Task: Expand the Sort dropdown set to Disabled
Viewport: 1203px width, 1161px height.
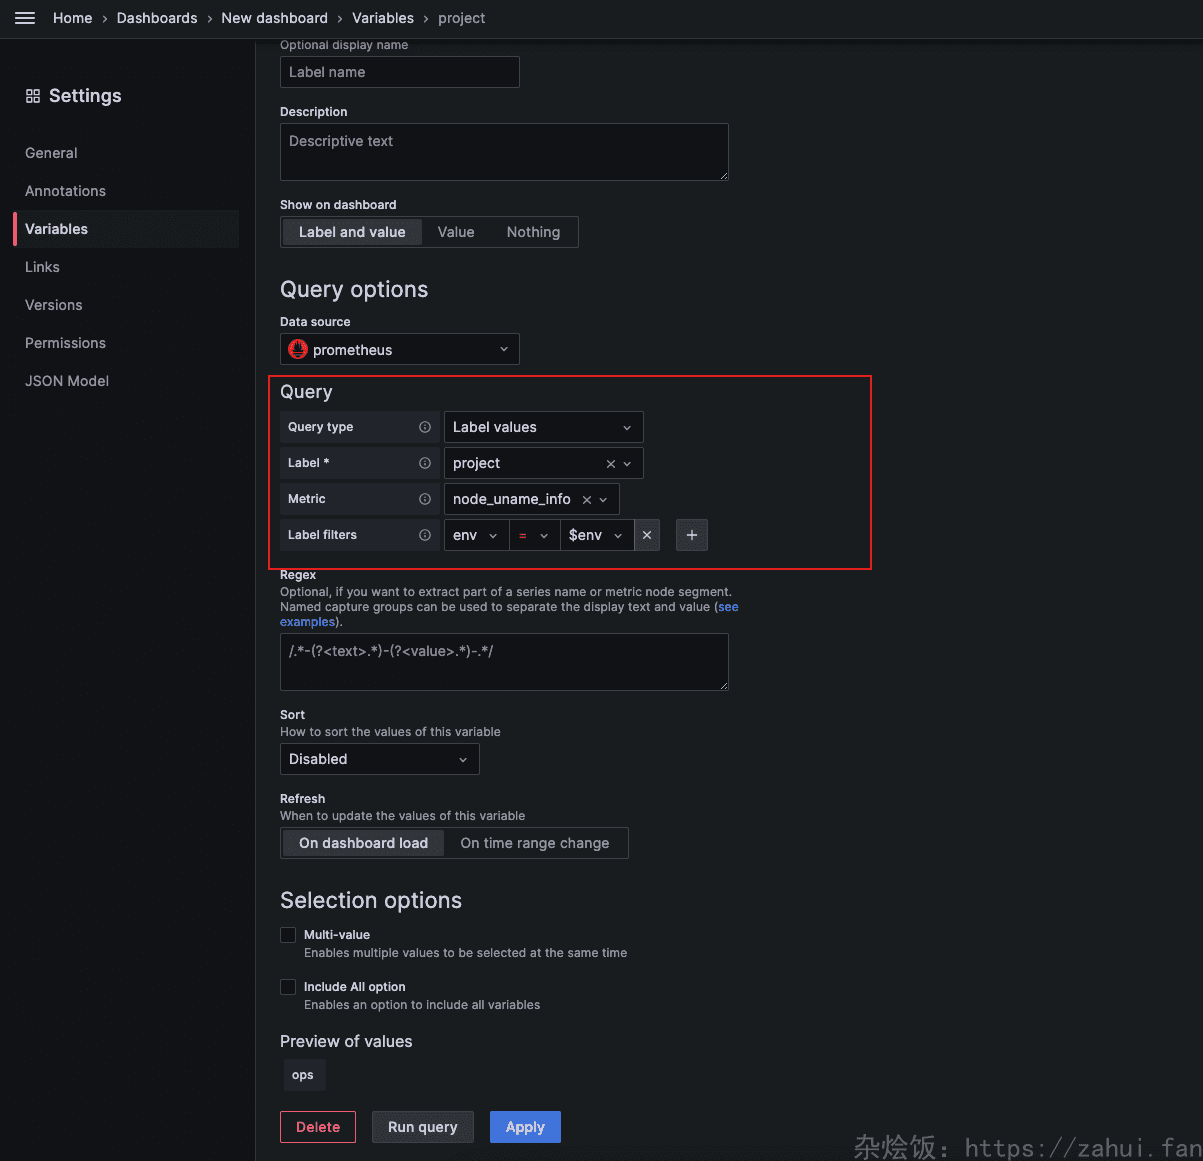Action: coord(379,759)
